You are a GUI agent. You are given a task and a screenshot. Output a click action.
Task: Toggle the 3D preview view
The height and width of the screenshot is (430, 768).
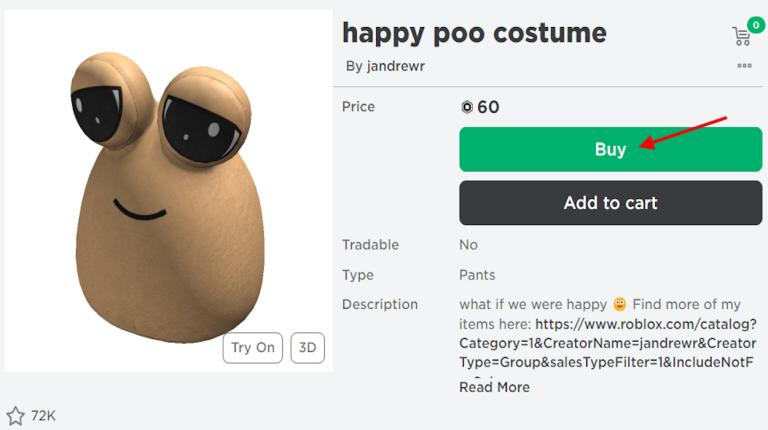(x=308, y=348)
